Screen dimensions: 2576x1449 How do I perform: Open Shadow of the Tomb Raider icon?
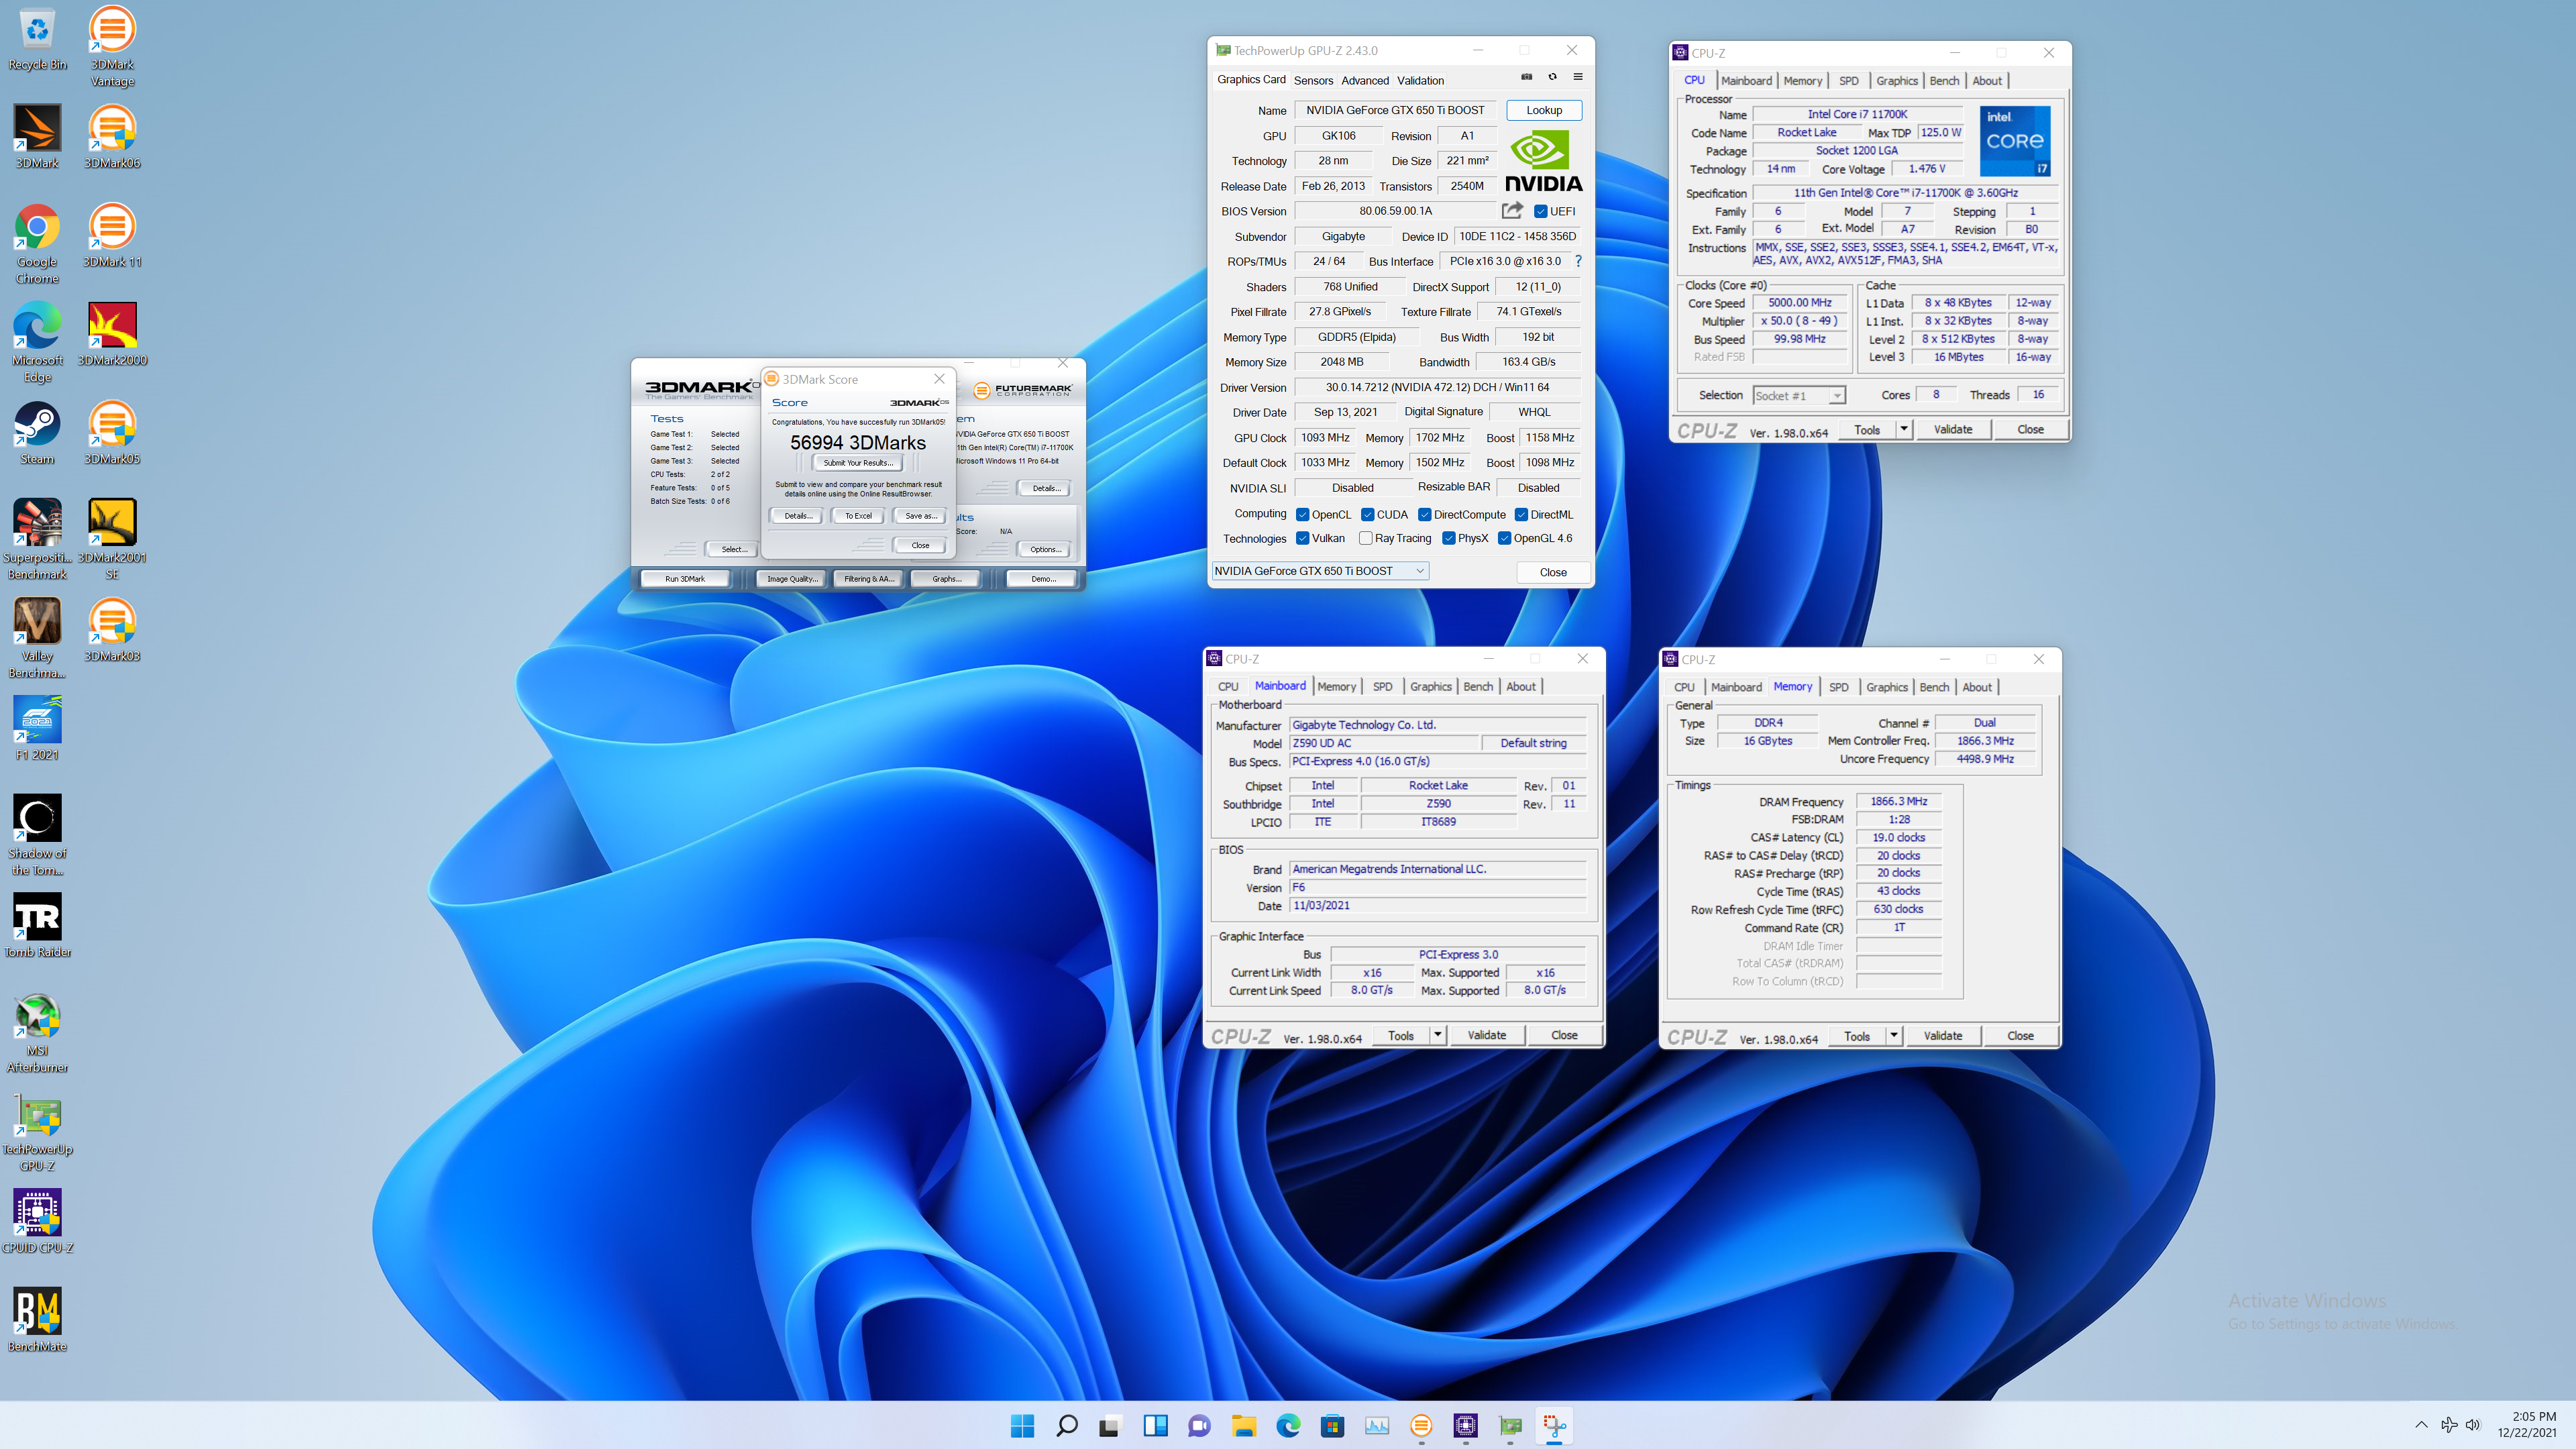[x=37, y=835]
